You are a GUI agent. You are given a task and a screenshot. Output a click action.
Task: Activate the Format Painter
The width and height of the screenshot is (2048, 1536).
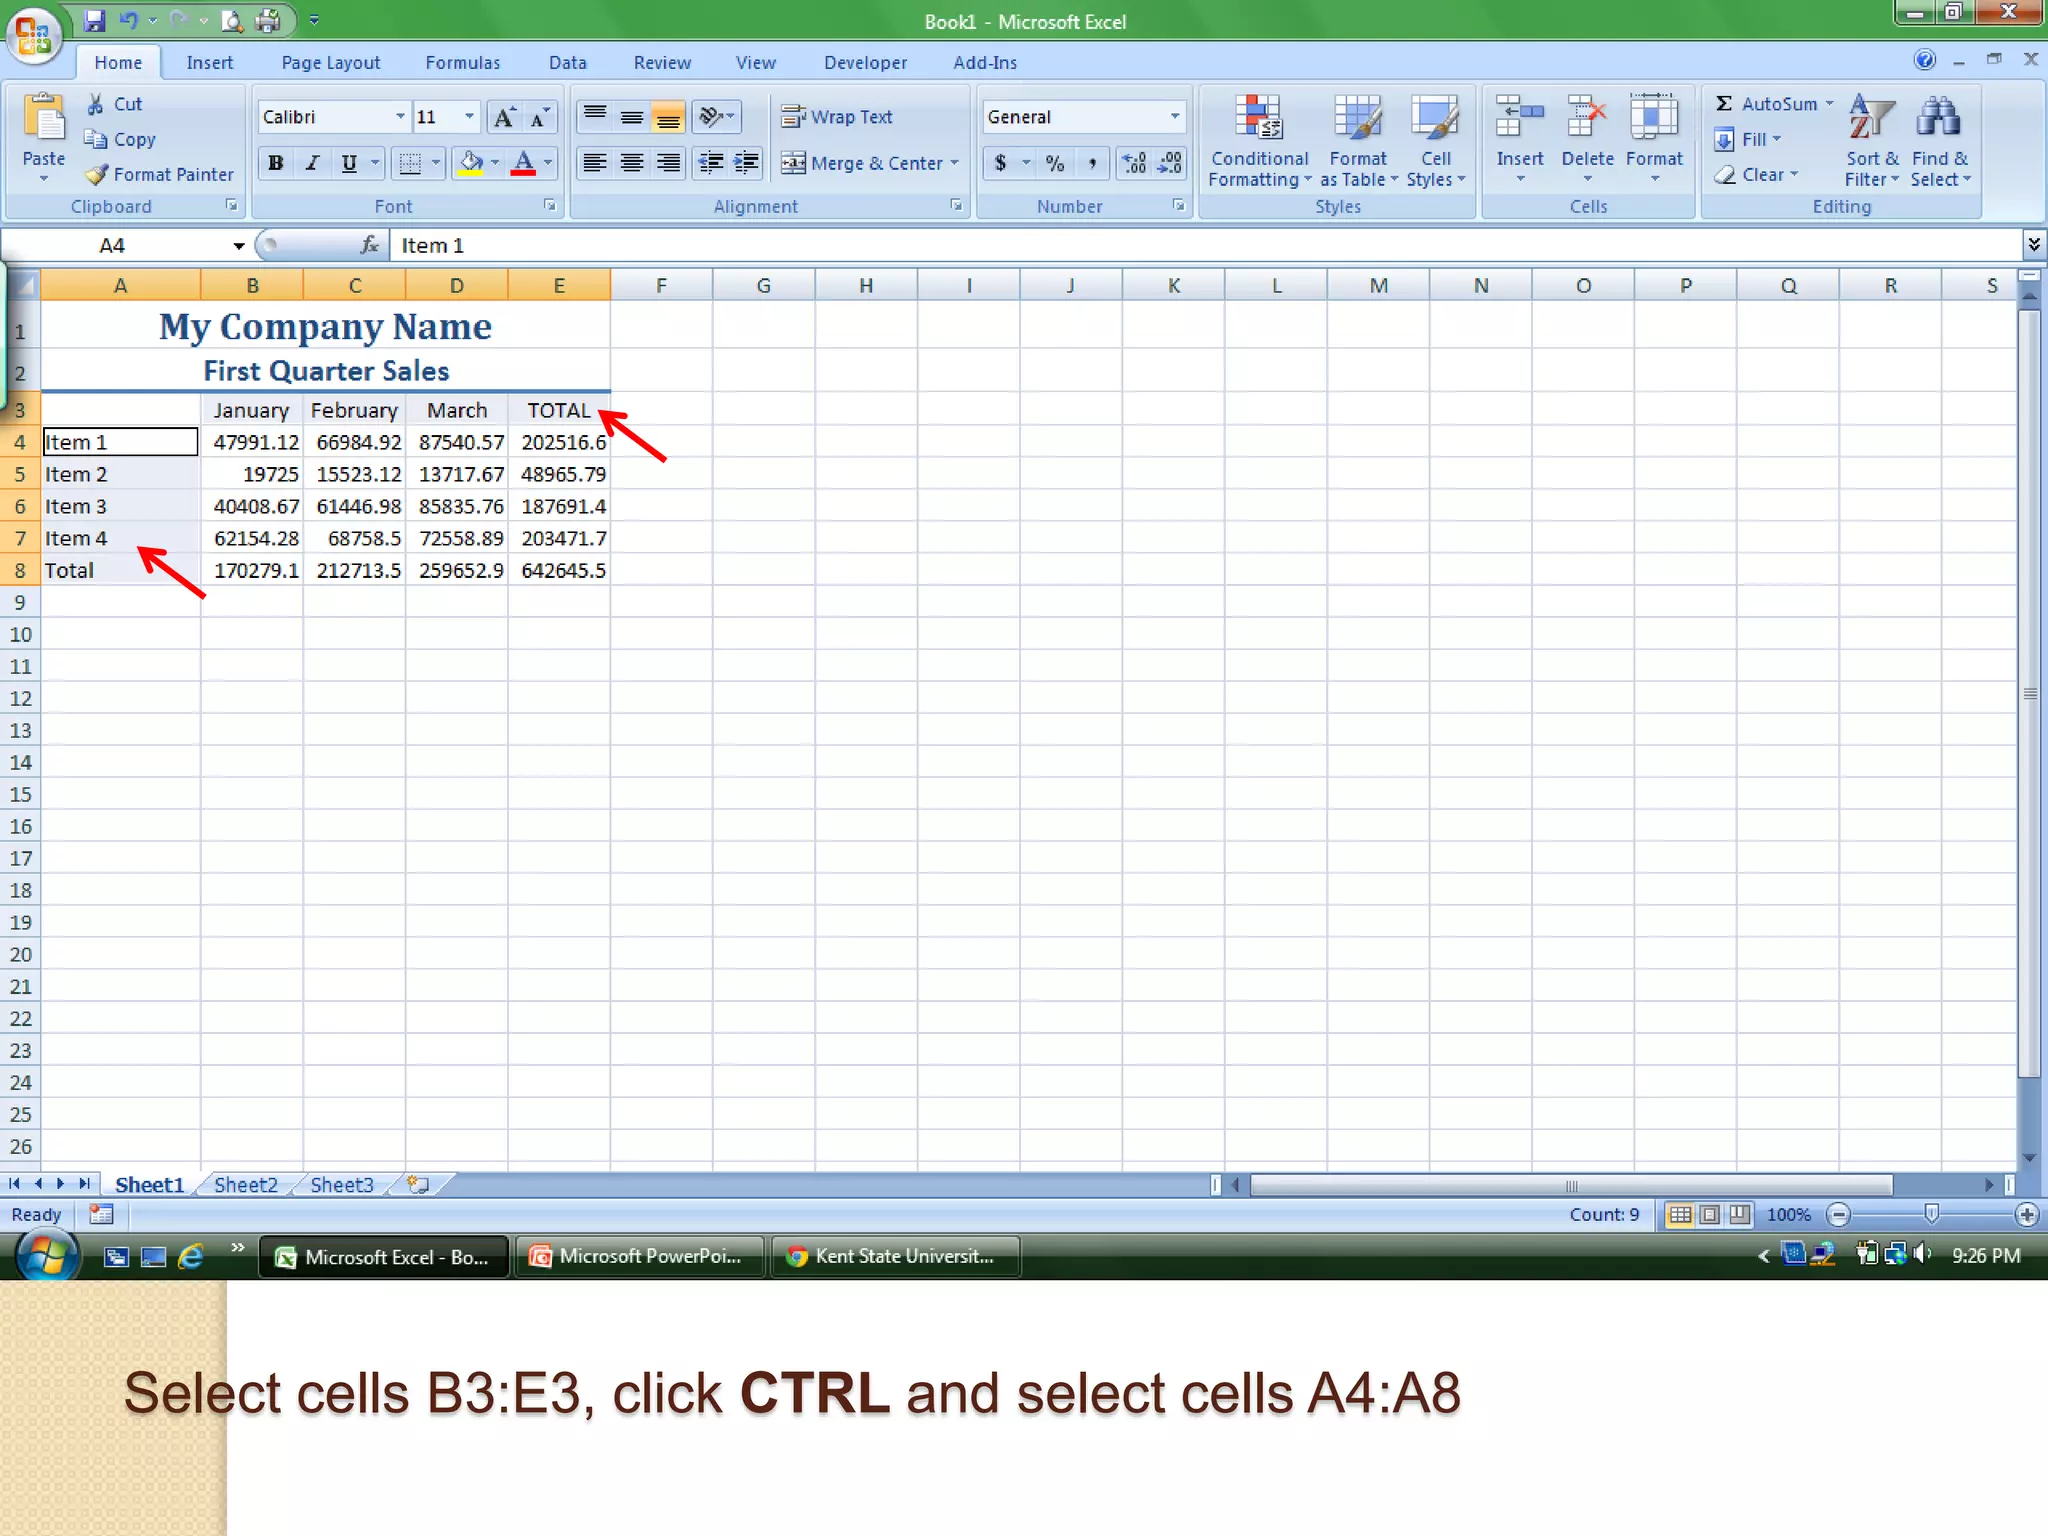160,174
